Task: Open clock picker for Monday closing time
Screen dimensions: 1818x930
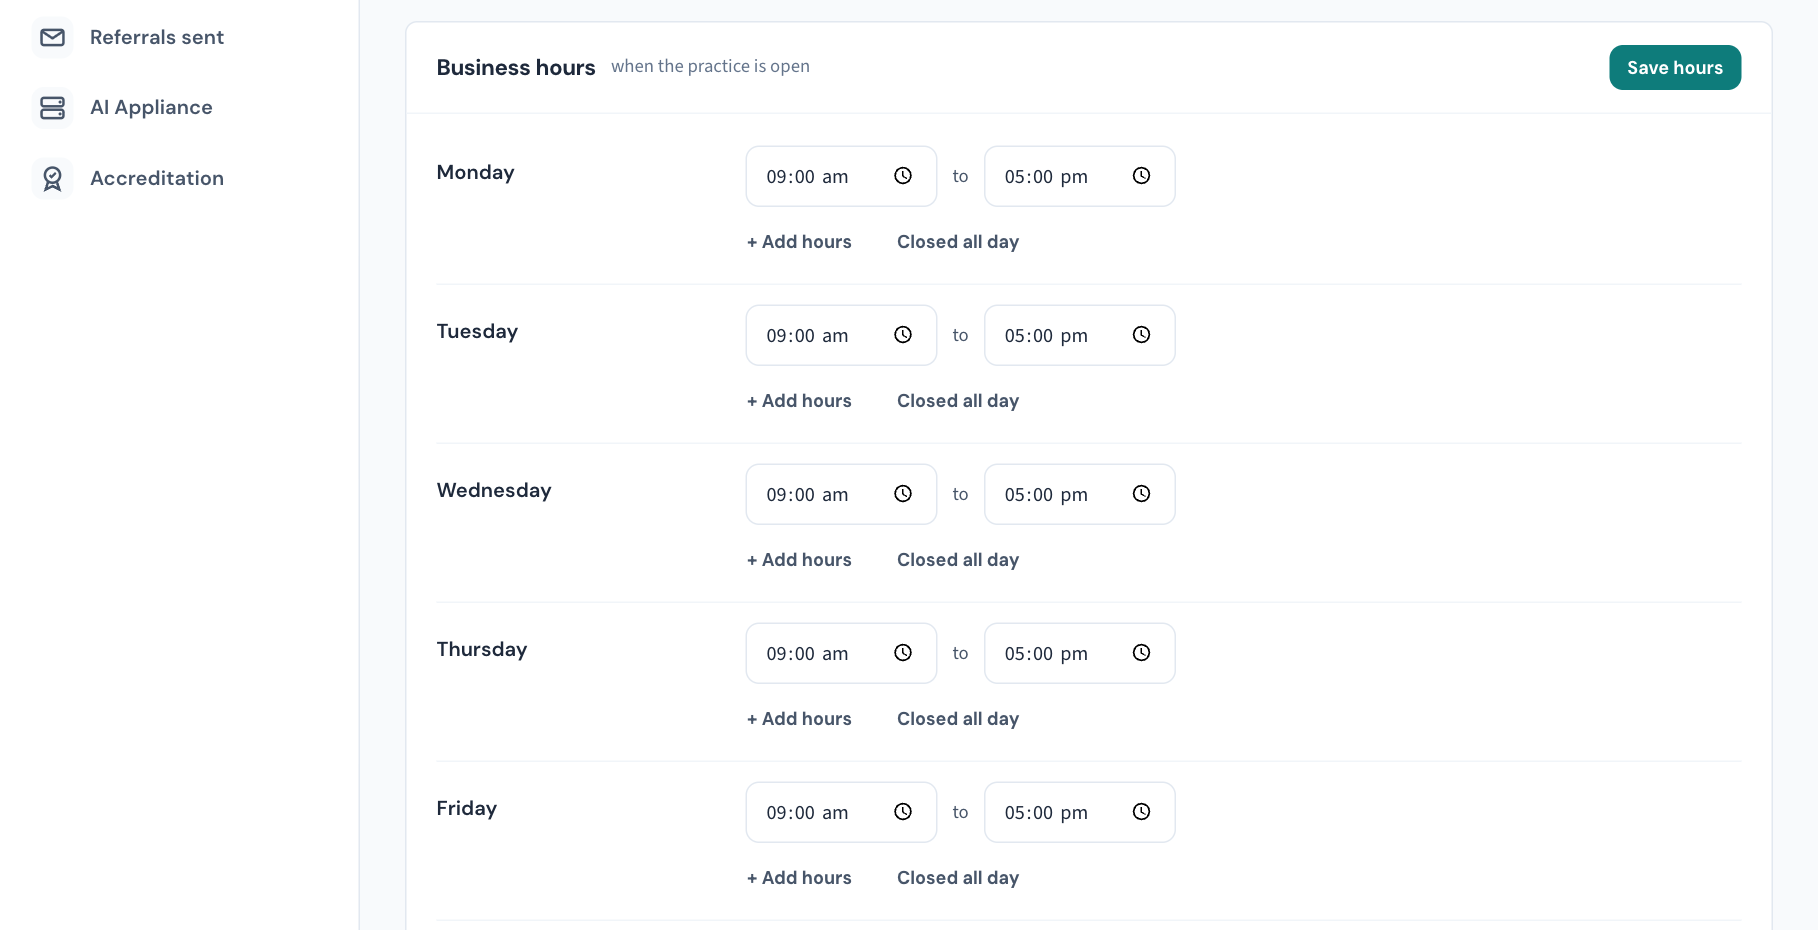Action: tap(1141, 176)
